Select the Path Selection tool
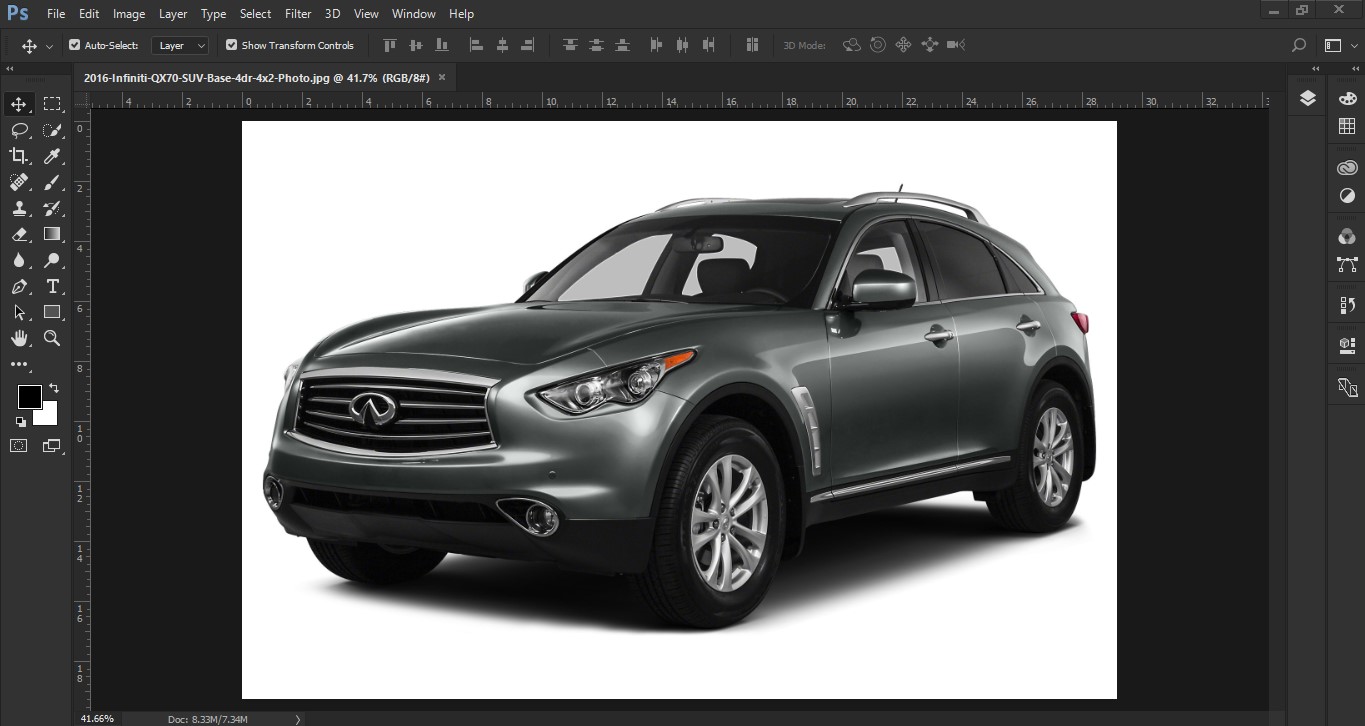The image size is (1365, 726). [19, 312]
